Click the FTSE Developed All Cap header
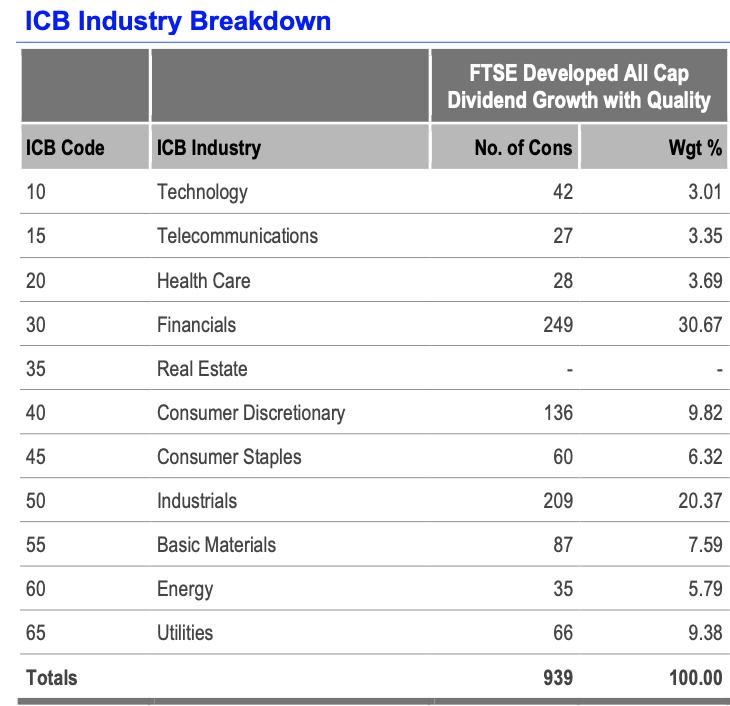This screenshot has width=730, height=706. coord(579,87)
